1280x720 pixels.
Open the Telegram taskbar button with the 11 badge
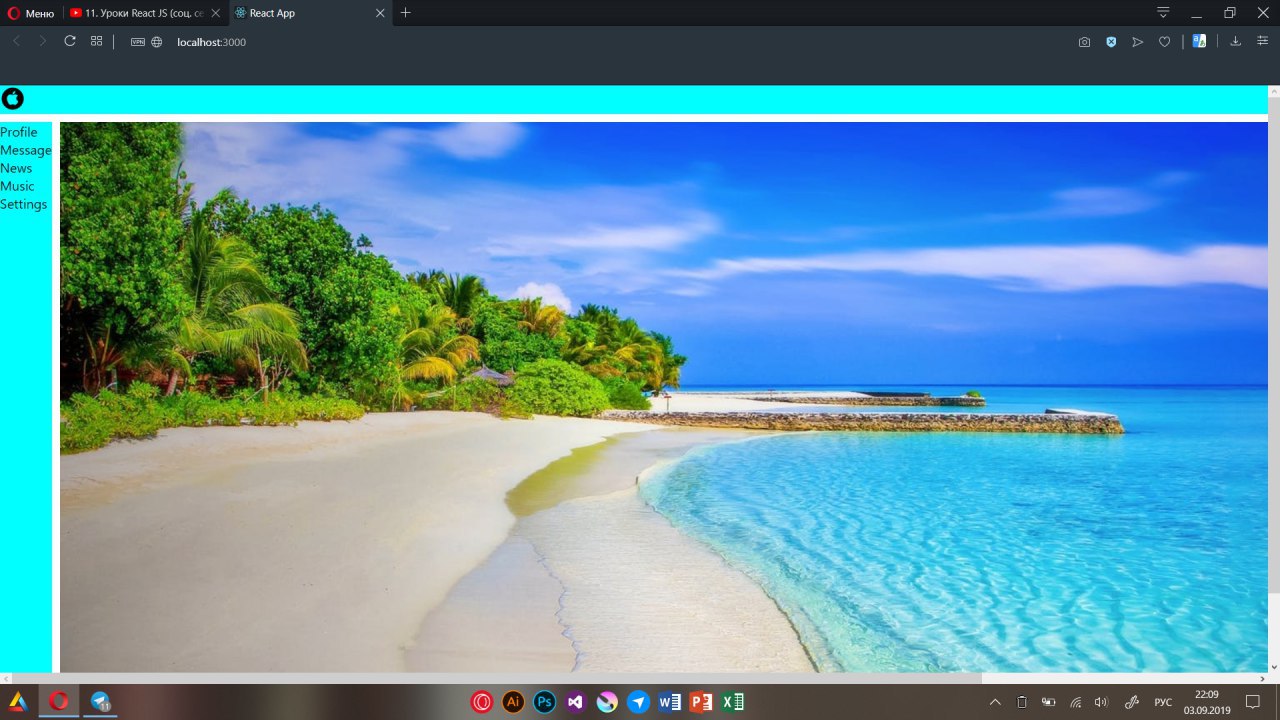point(100,701)
